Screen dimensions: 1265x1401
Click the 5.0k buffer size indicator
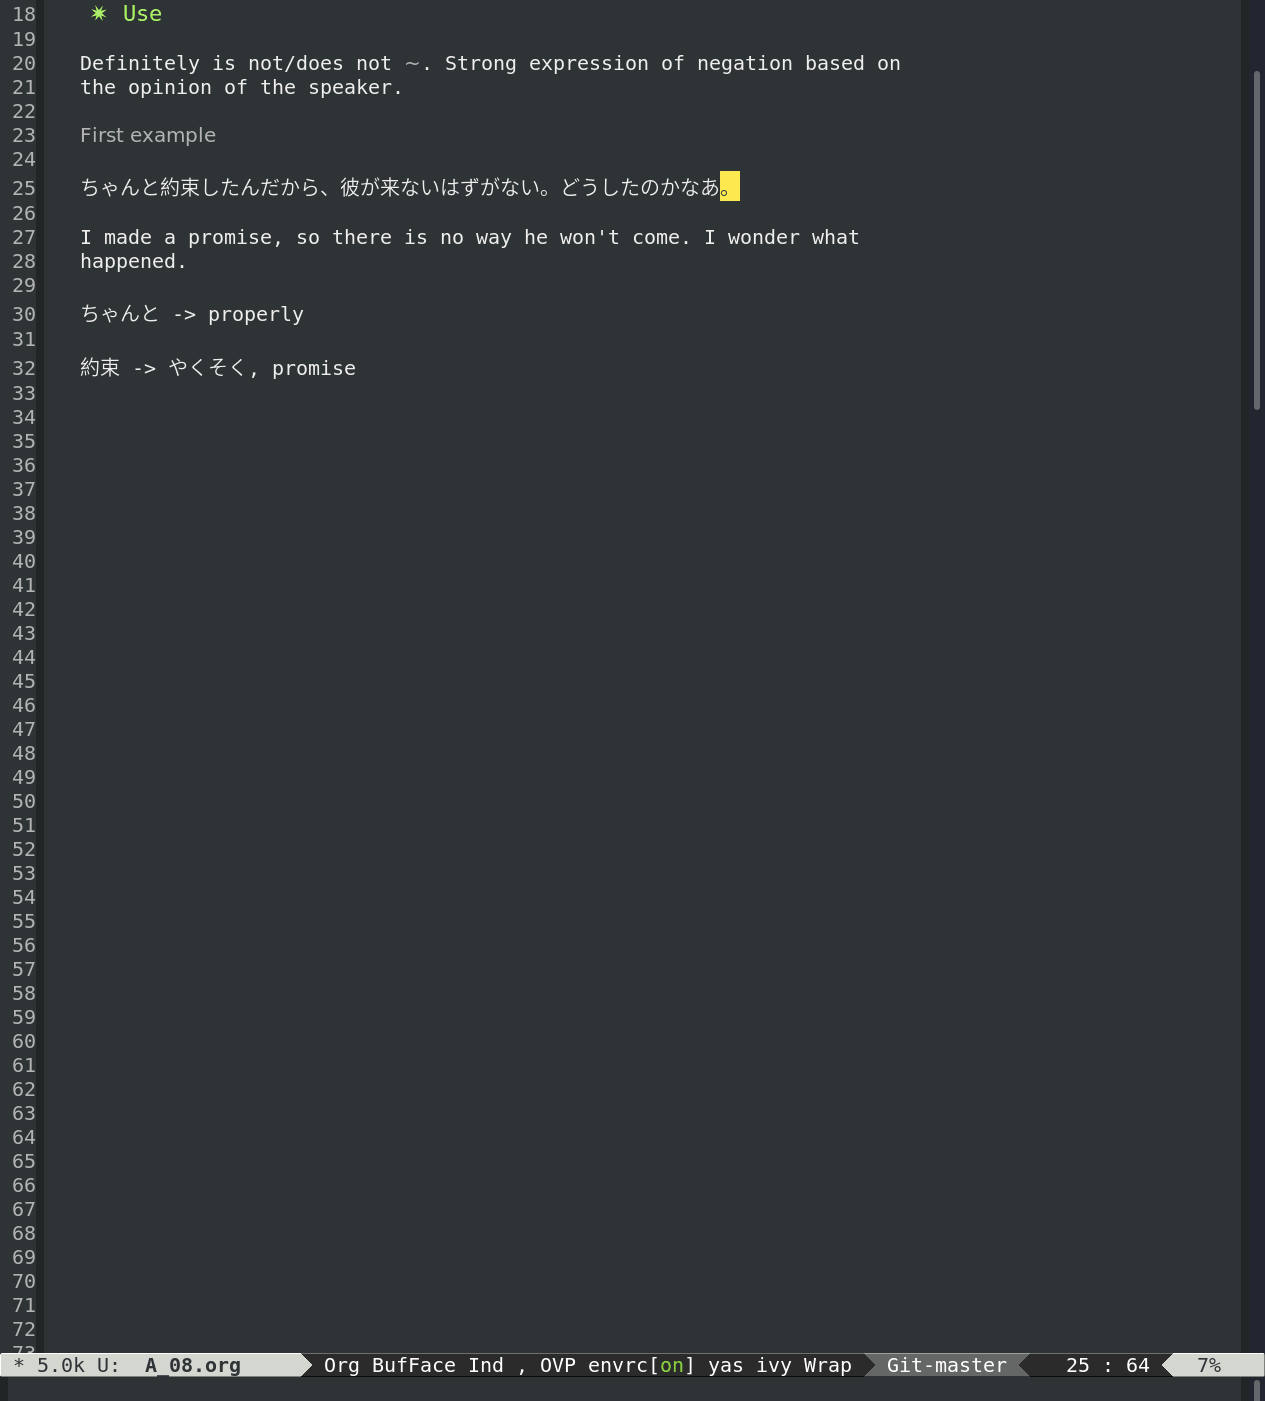click(61, 1365)
